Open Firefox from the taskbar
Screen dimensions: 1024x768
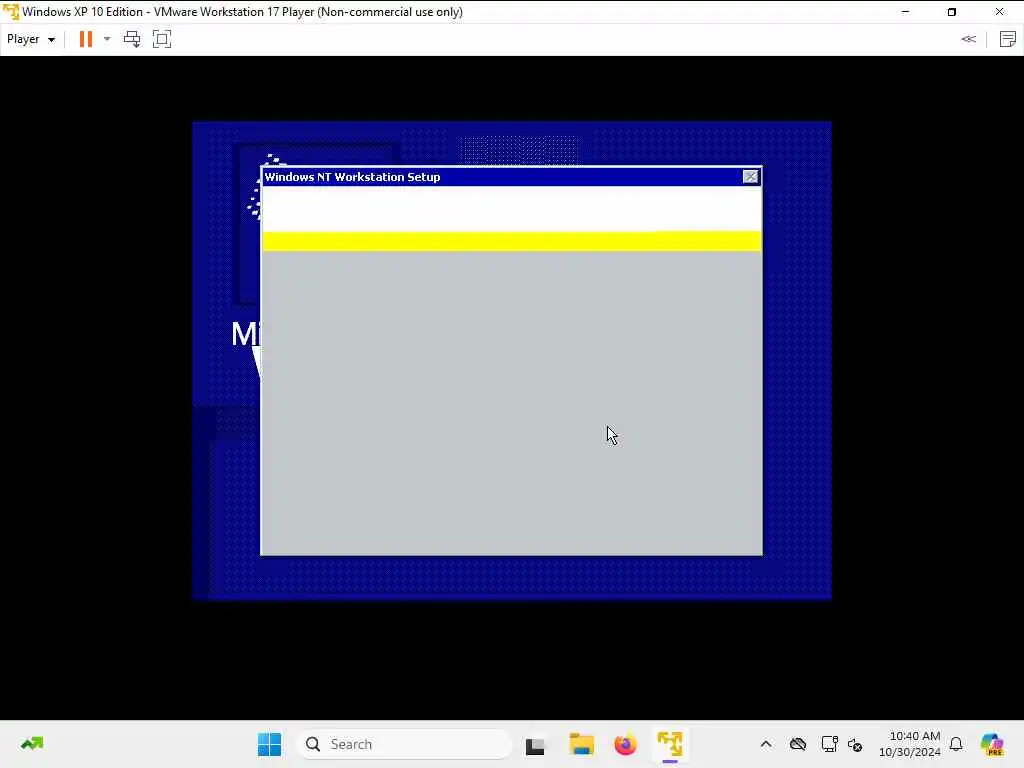(x=625, y=744)
